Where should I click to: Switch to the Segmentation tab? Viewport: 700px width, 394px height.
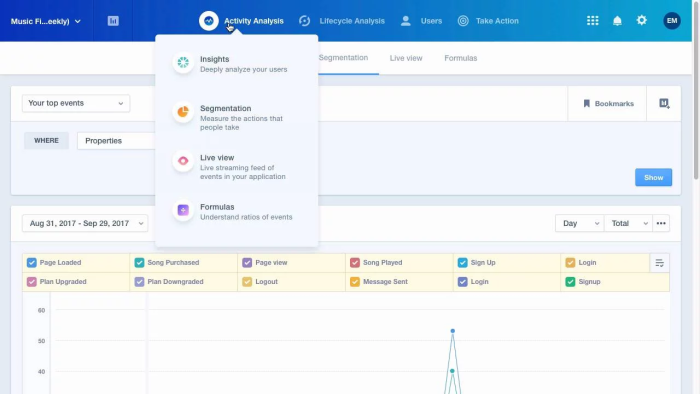[x=343, y=58]
